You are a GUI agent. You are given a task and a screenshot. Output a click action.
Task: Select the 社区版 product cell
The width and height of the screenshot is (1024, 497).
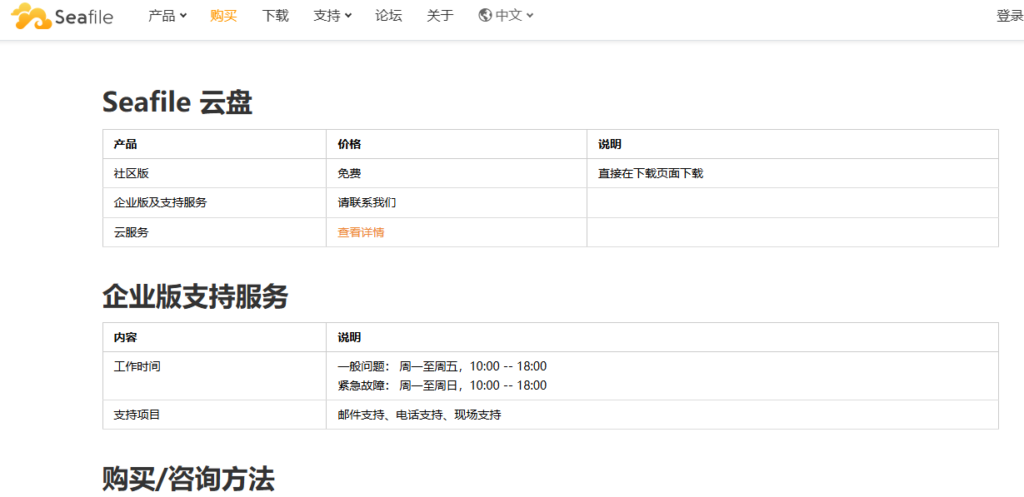click(214, 173)
